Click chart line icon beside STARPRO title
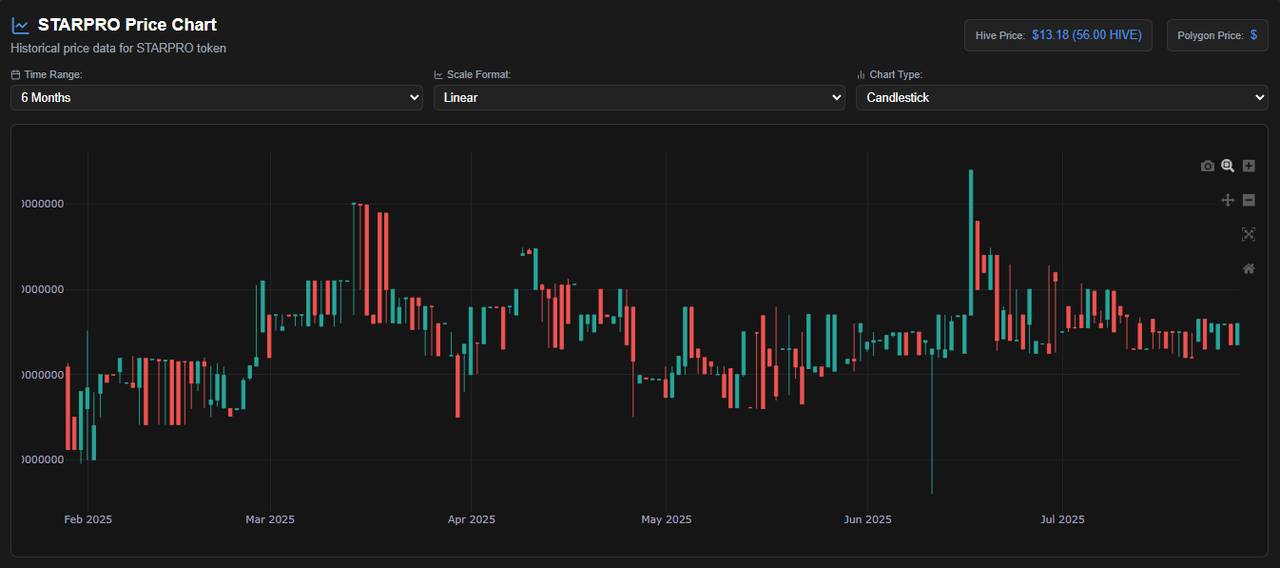 pyautogui.click(x=20, y=26)
